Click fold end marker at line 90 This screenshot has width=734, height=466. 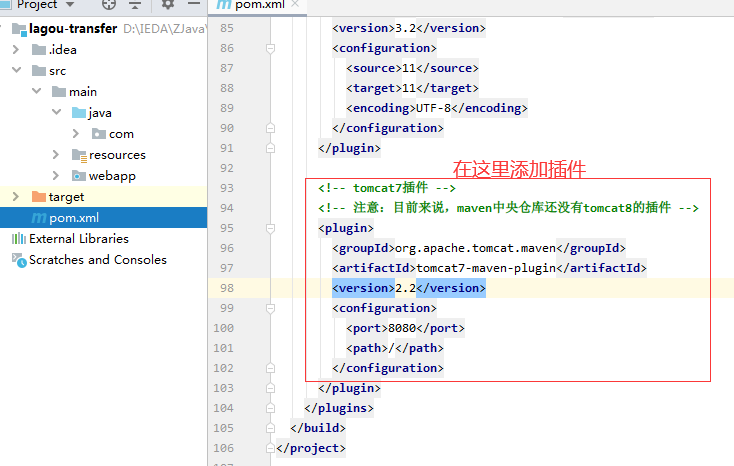click(270, 128)
